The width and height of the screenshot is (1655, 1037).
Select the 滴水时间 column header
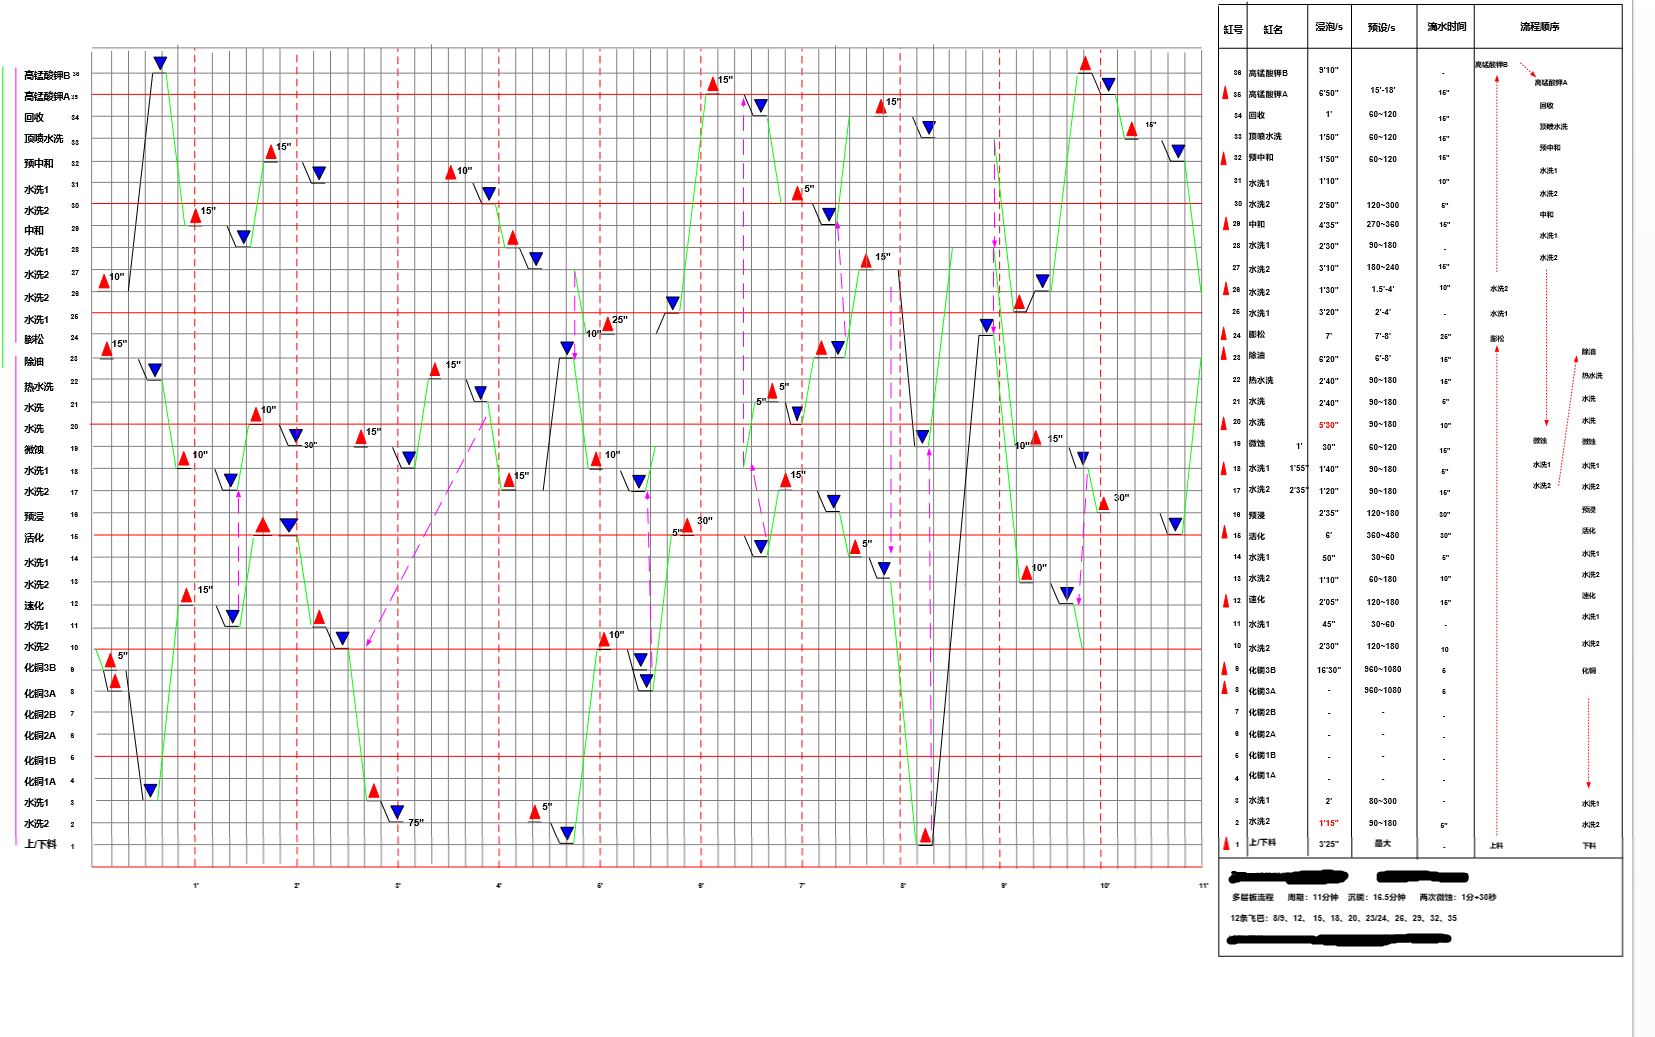(x=1446, y=27)
